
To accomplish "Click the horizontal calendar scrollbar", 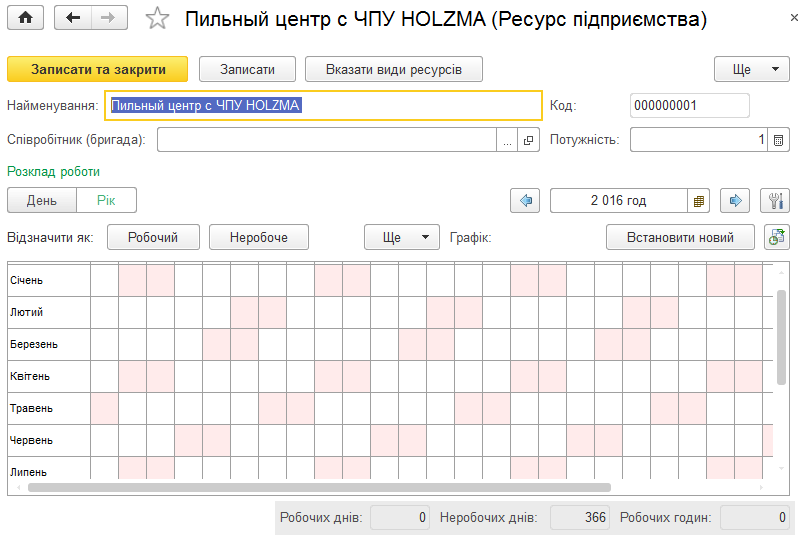I will point(320,487).
